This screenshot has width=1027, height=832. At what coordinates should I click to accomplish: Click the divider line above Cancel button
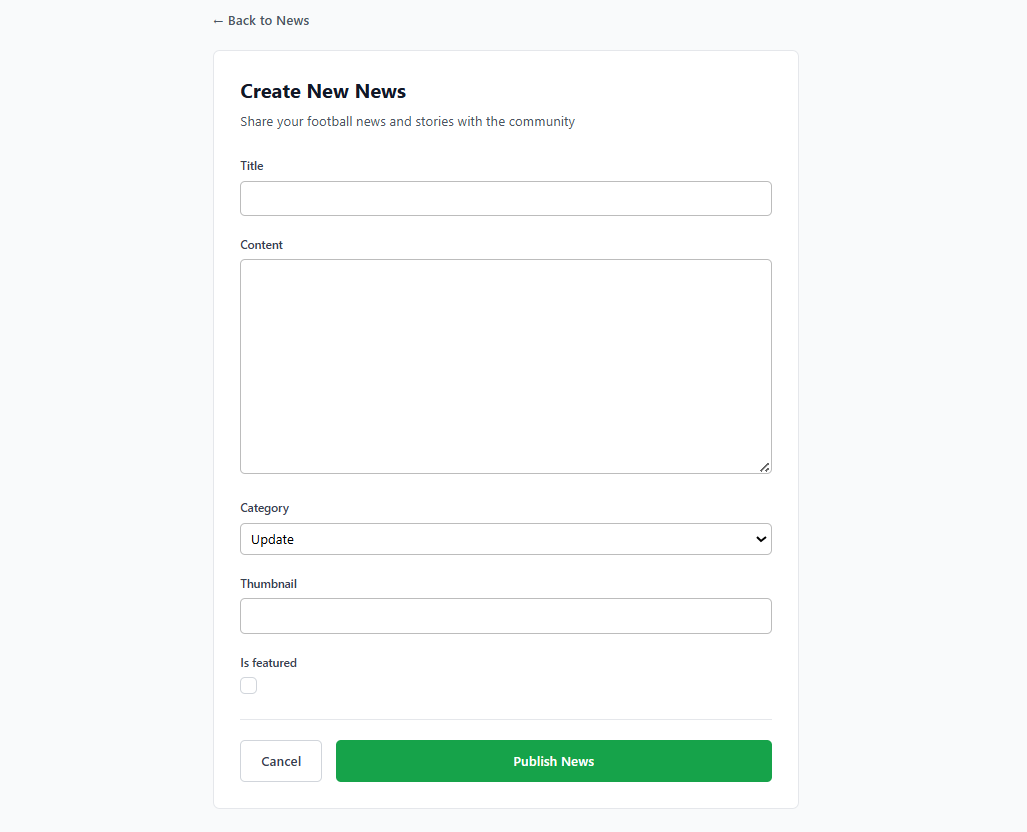[505, 719]
